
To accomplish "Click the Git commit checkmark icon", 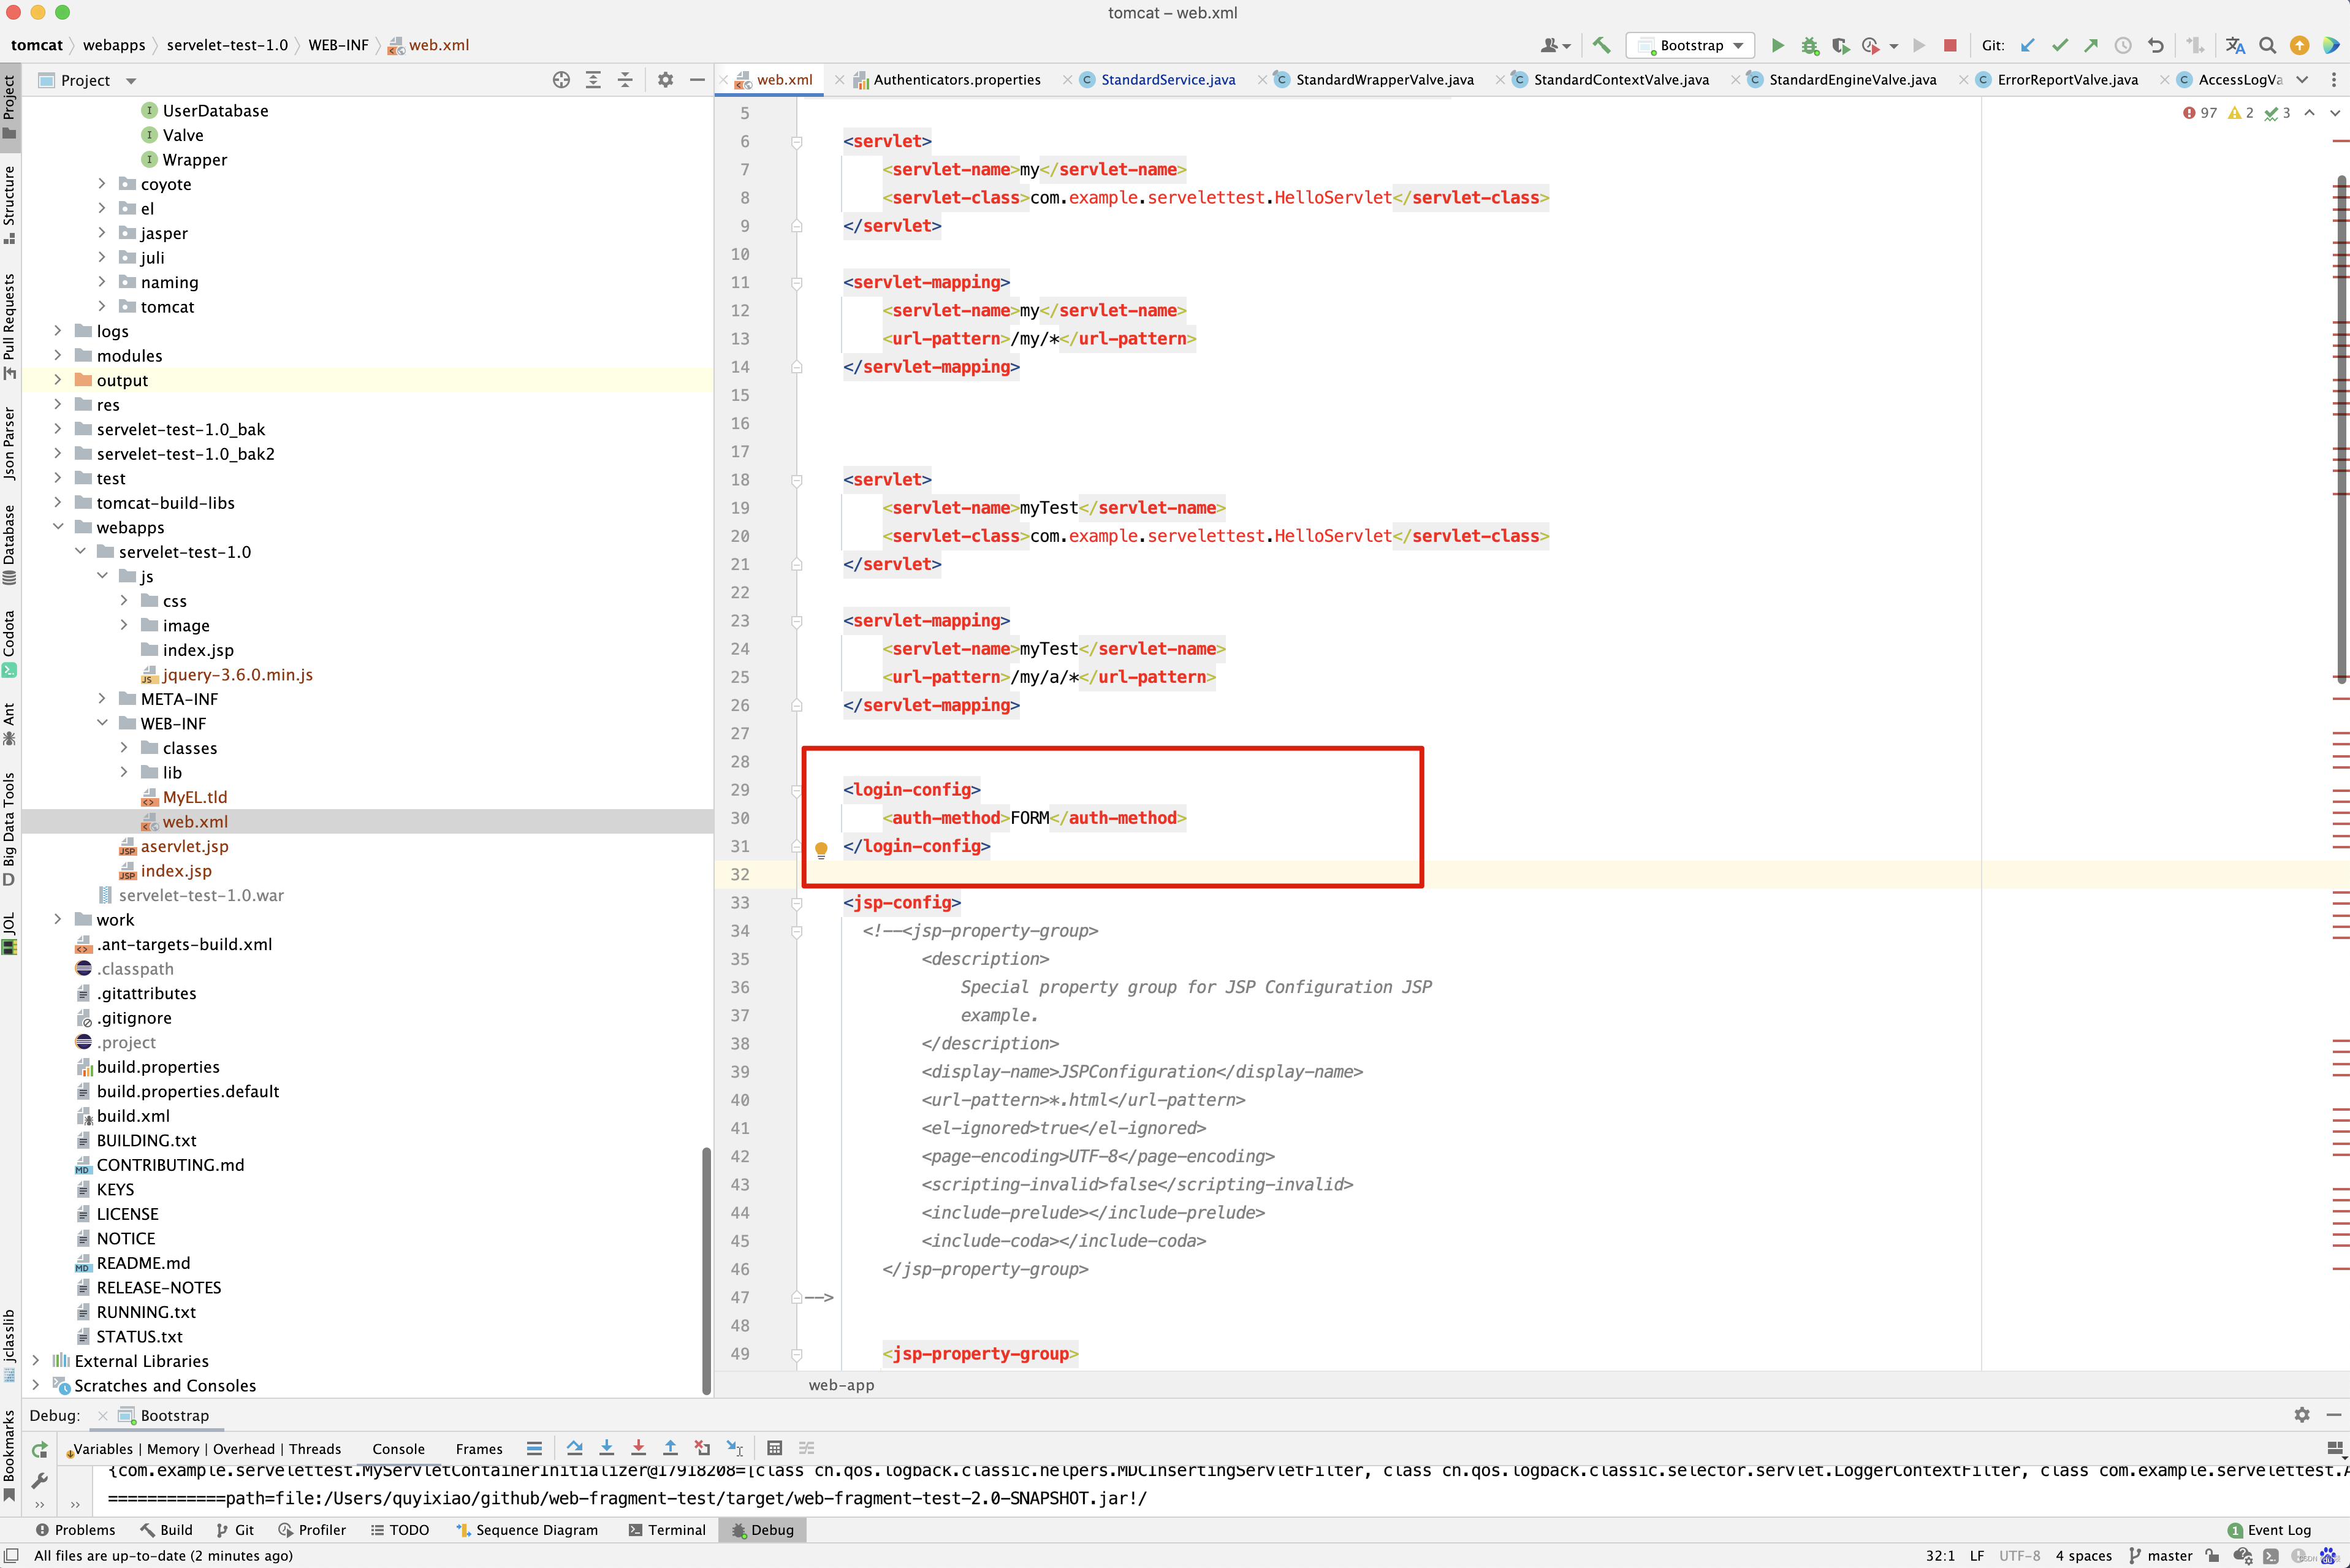I will tap(2059, 45).
